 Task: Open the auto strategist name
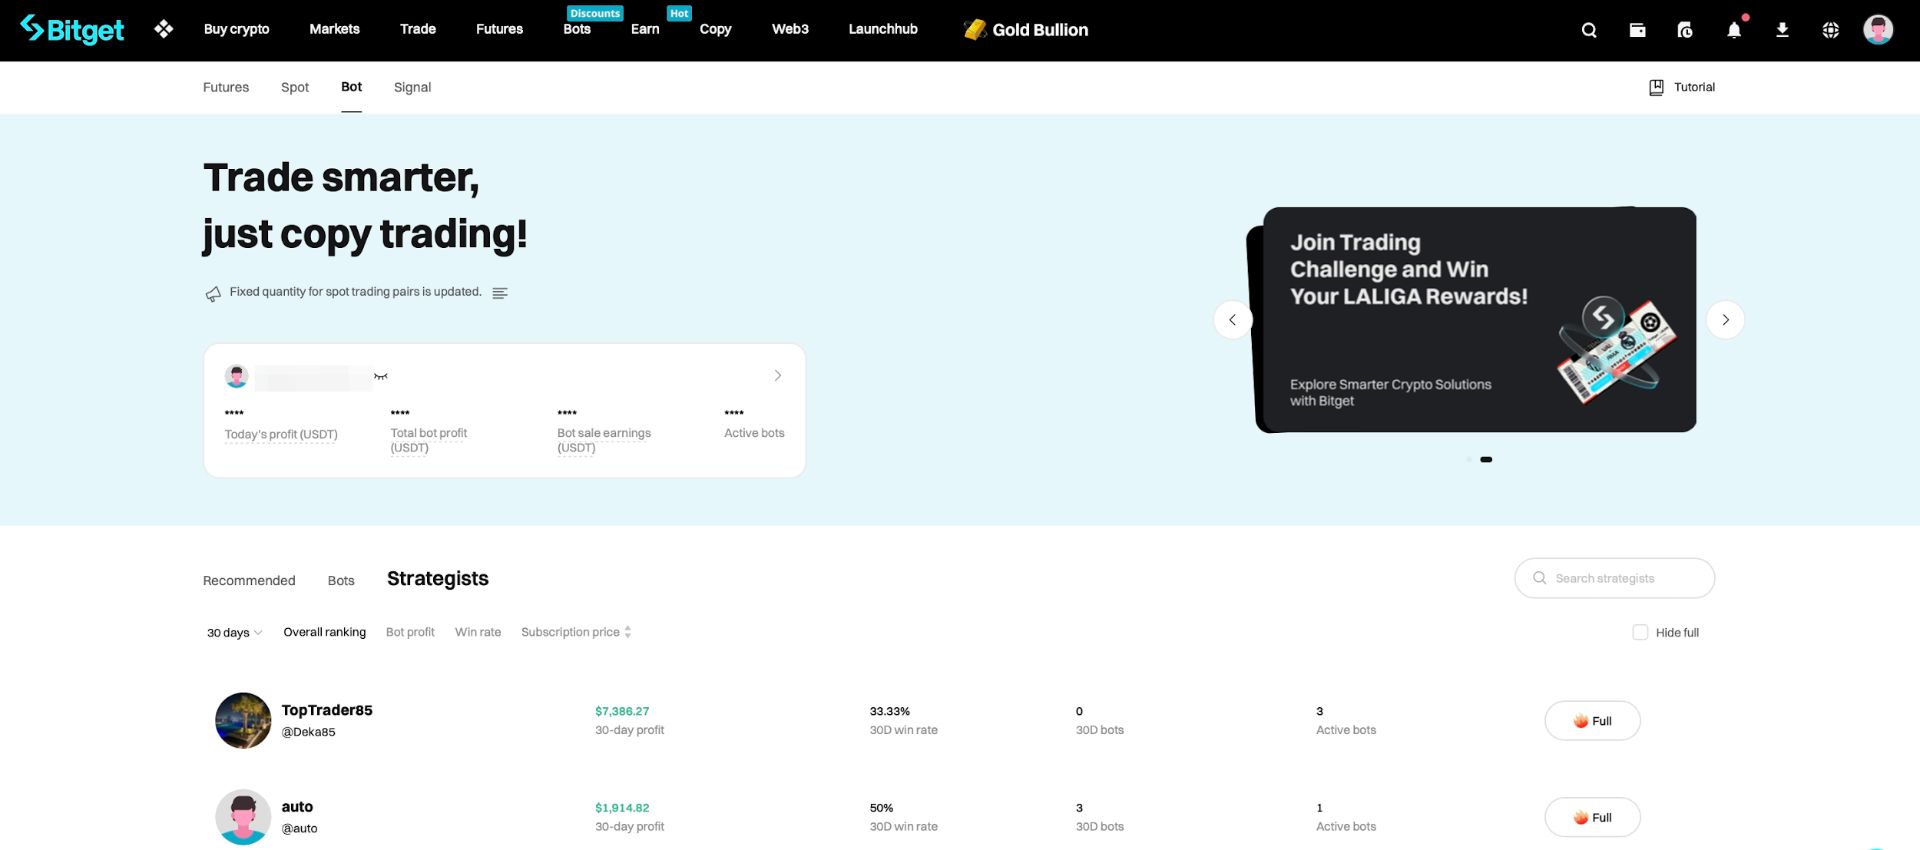tap(297, 807)
